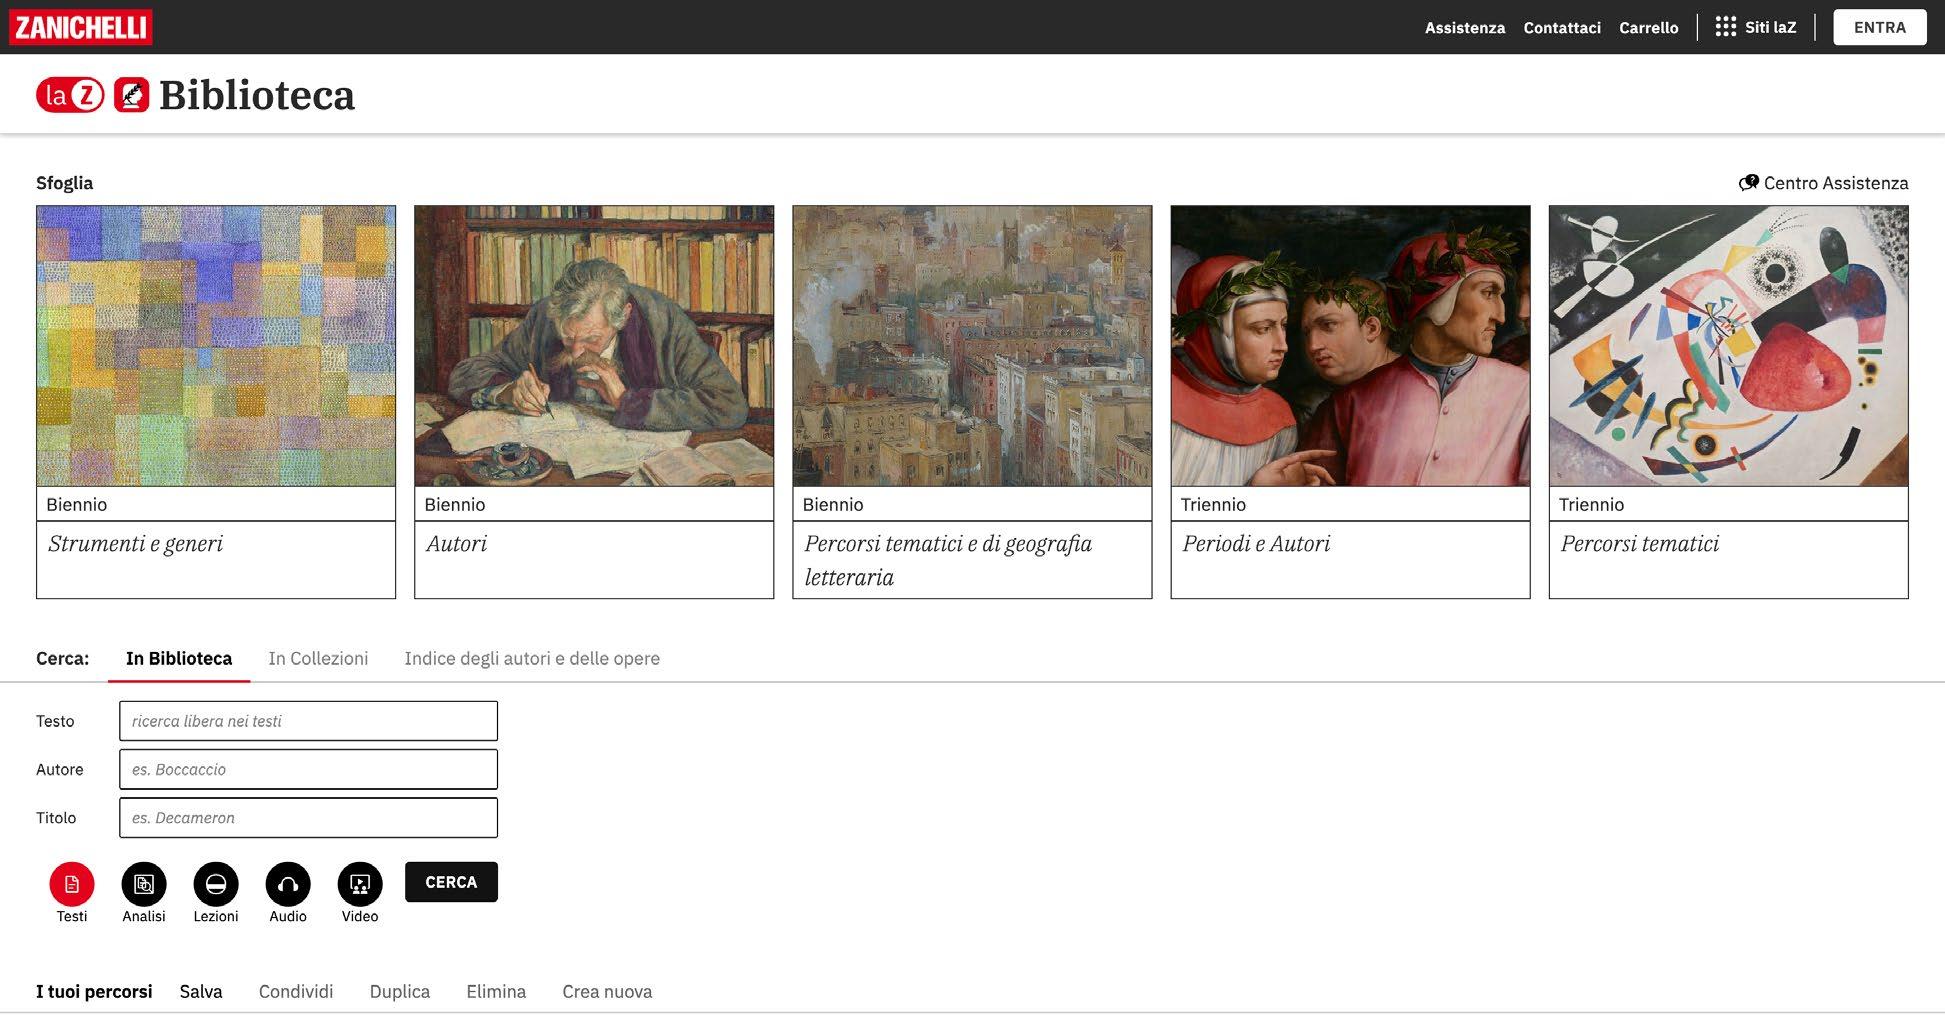
Task: Open the Strumenti e generi painting thumbnail
Action: click(216, 346)
